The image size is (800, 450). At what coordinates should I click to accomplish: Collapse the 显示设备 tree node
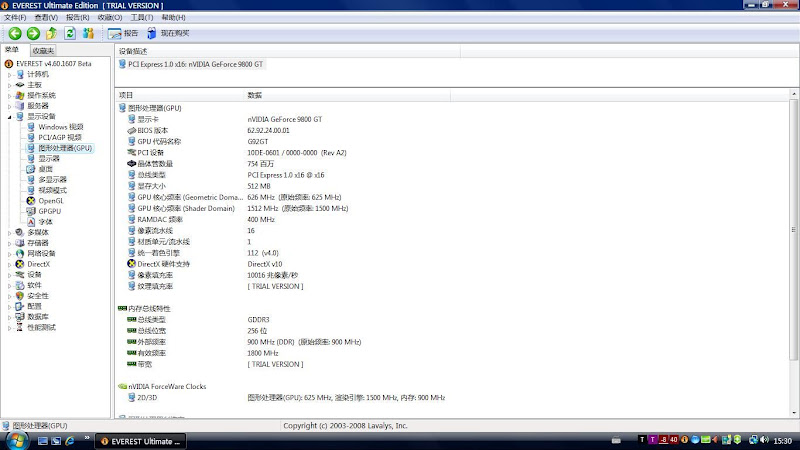click(x=9, y=117)
